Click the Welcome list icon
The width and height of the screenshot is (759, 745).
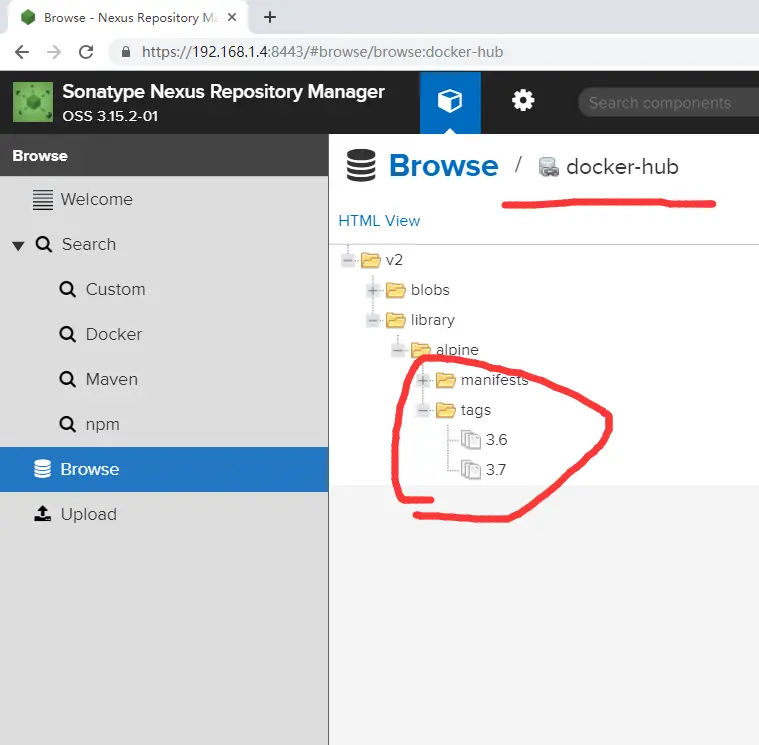click(43, 199)
